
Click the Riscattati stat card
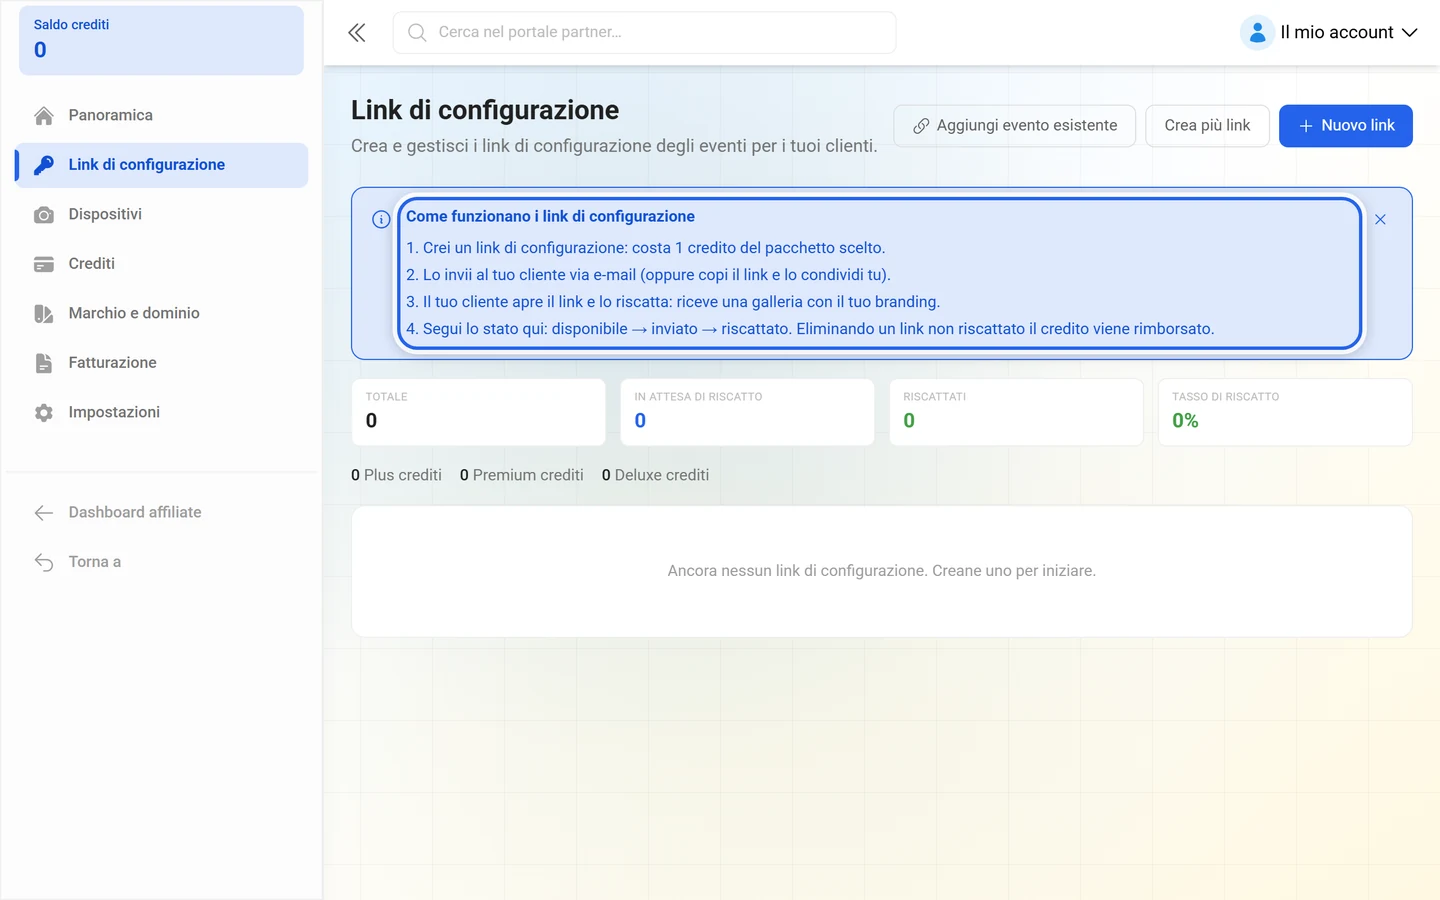pyautogui.click(x=1016, y=412)
